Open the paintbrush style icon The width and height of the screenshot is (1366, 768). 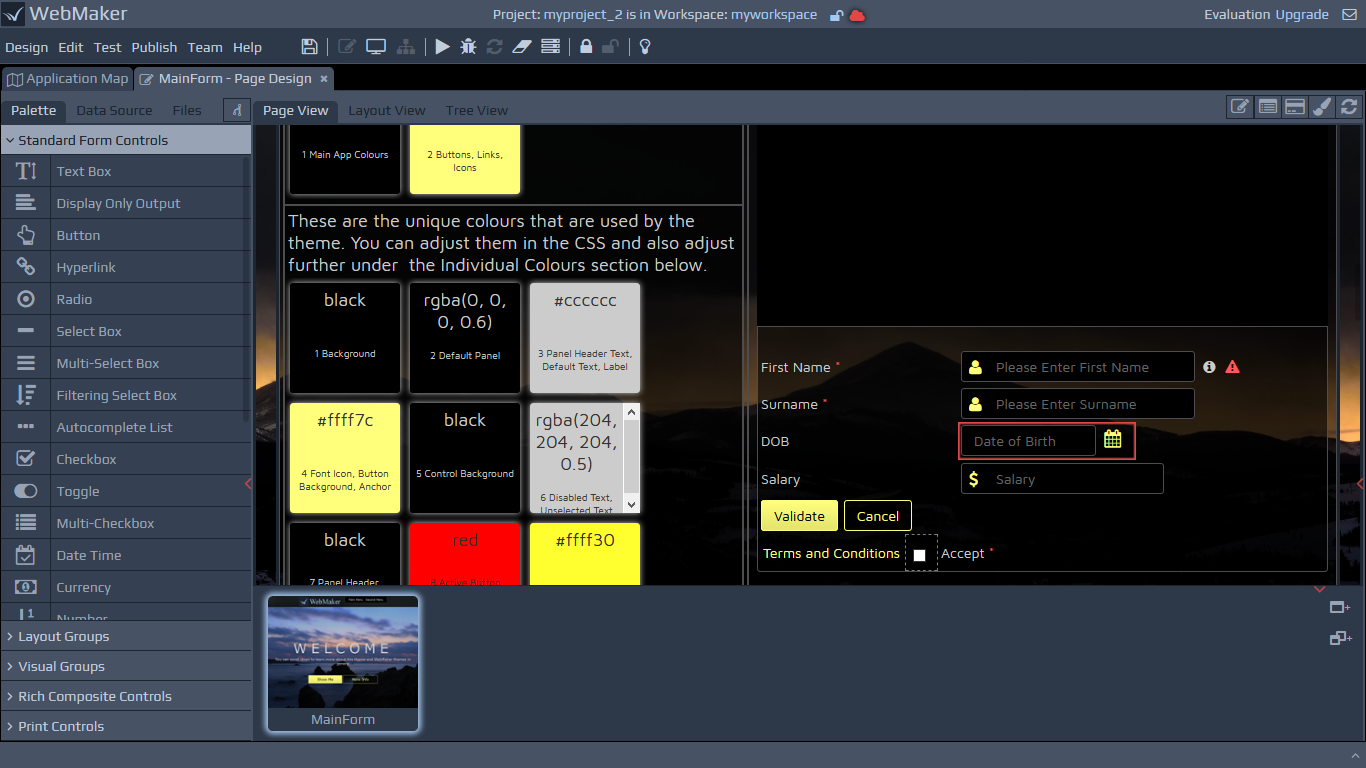coord(1322,107)
